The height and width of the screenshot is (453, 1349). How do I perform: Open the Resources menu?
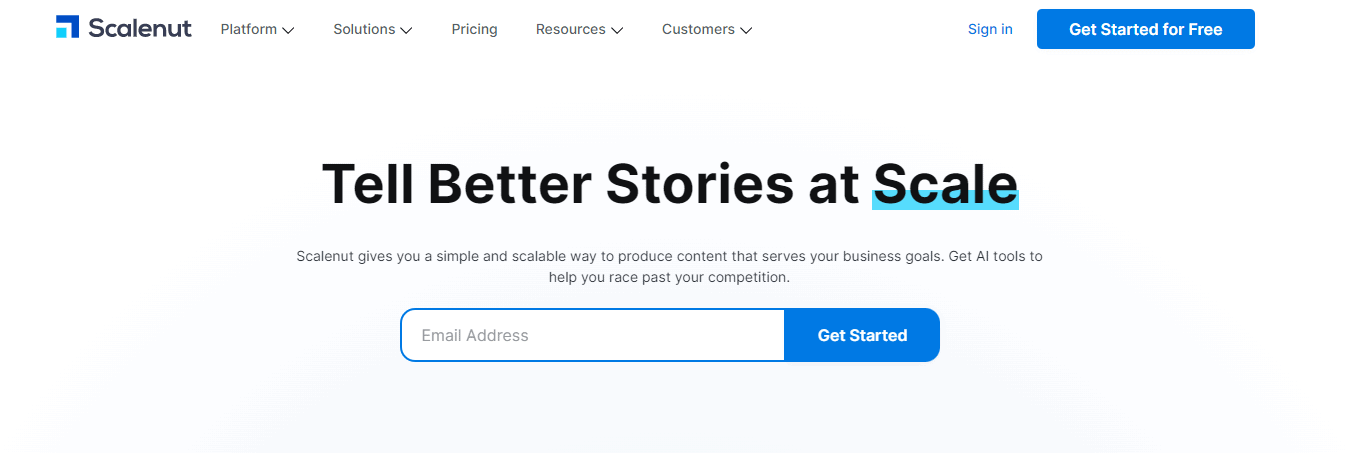coord(570,30)
